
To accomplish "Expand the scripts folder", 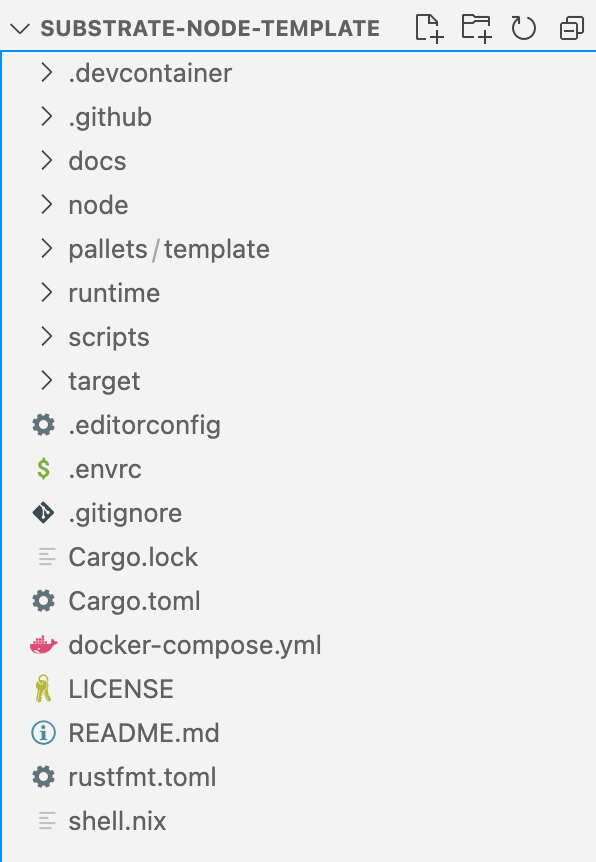I will (x=298, y=337).
